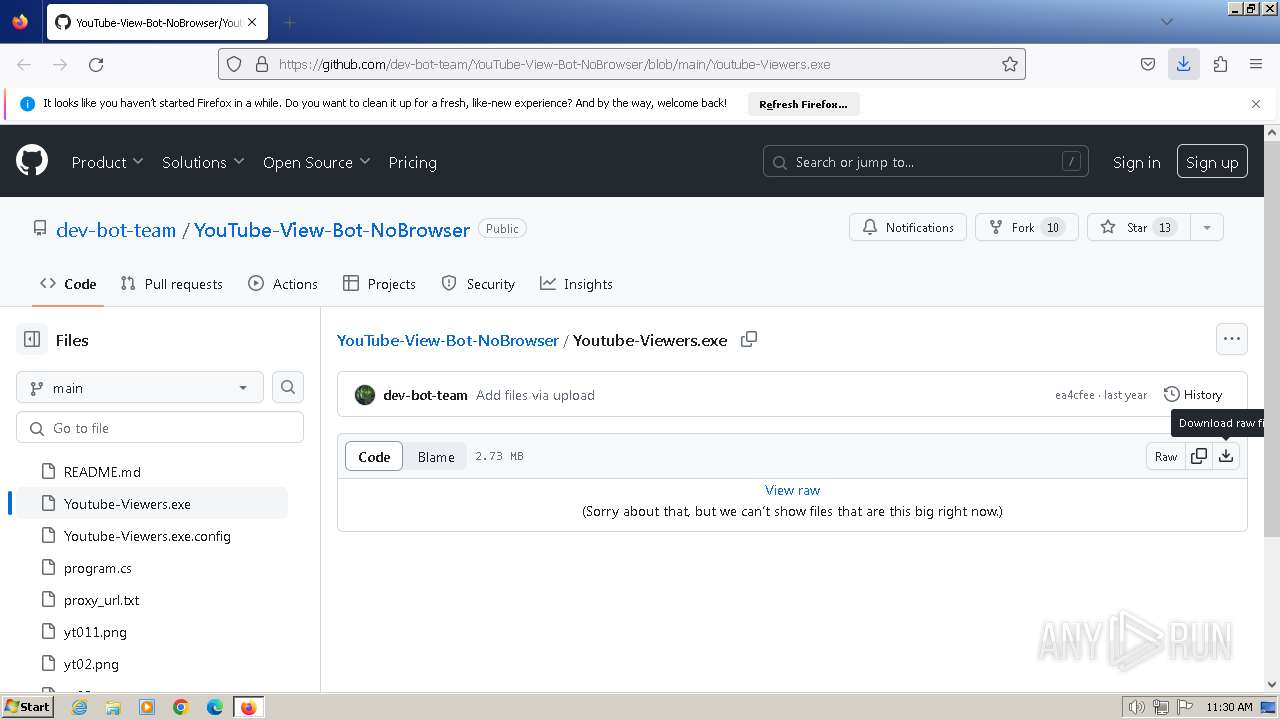This screenshot has width=1280, height=720.
Task: Go back to the previous page
Action: tap(24, 64)
